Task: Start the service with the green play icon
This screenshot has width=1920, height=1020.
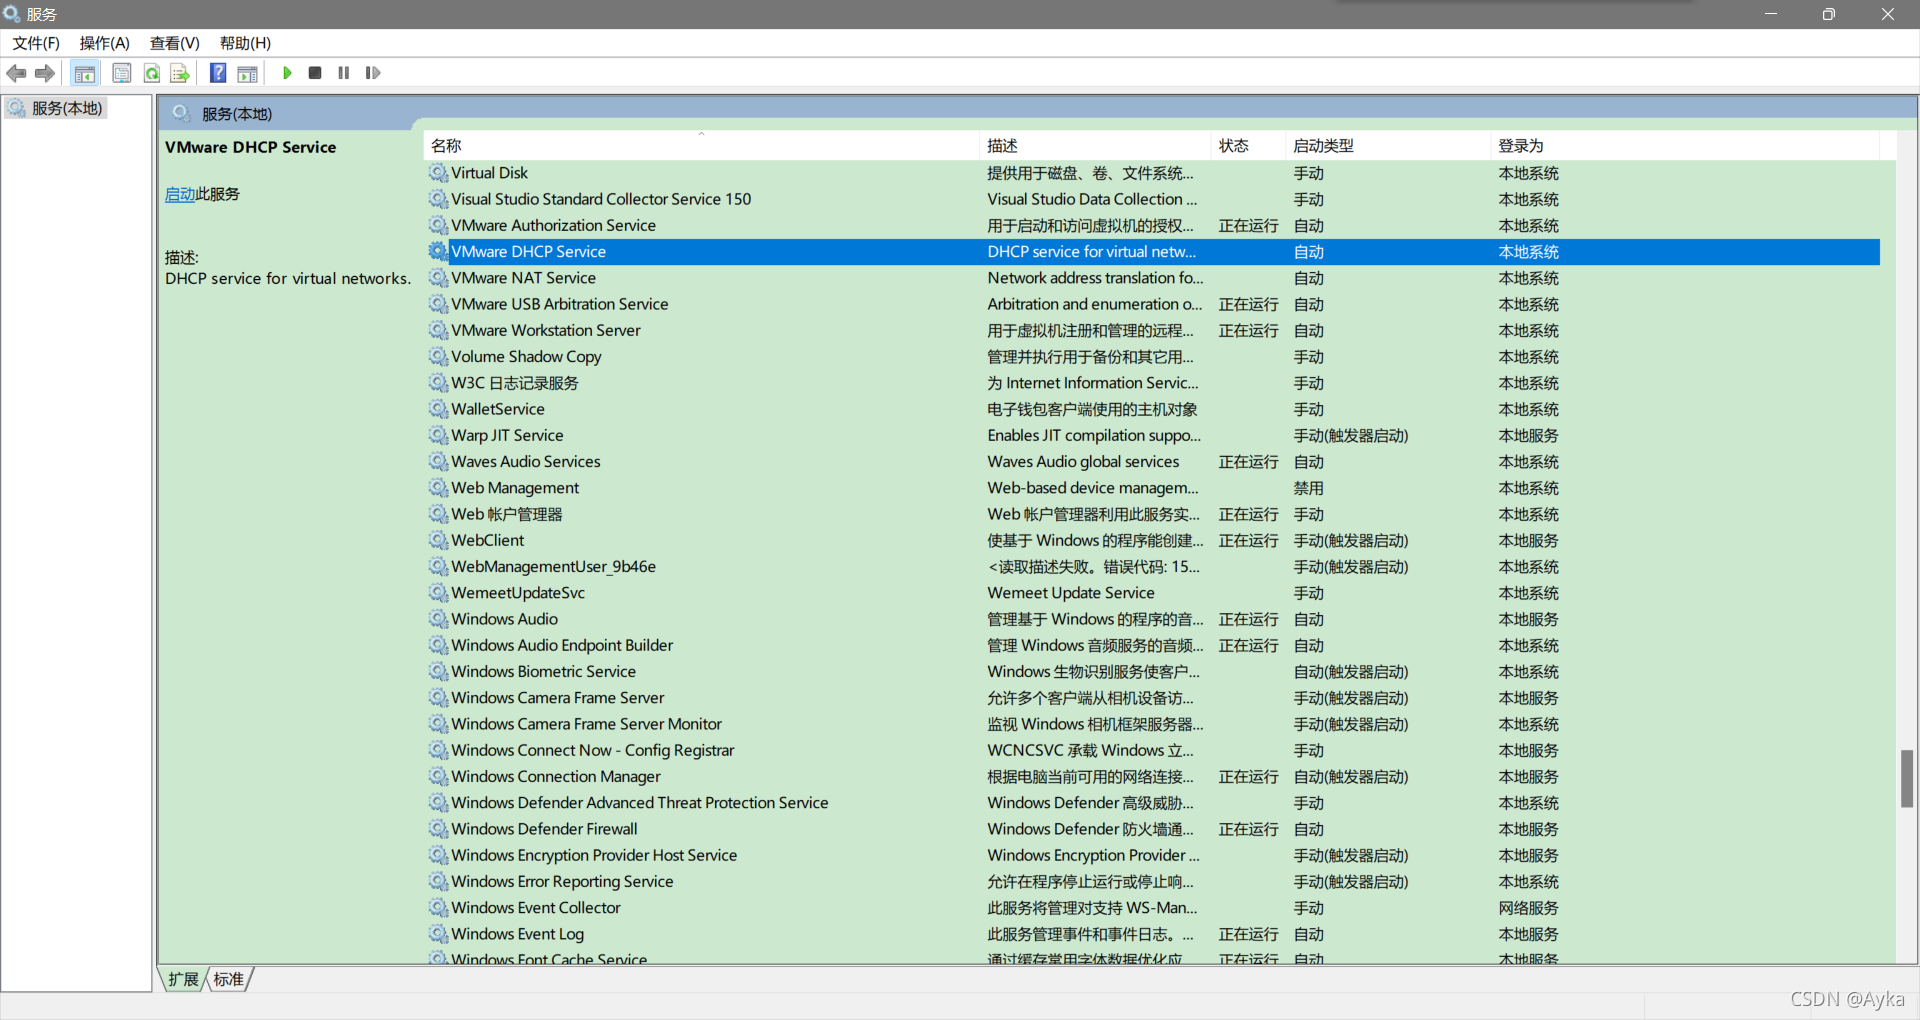Action: click(287, 72)
